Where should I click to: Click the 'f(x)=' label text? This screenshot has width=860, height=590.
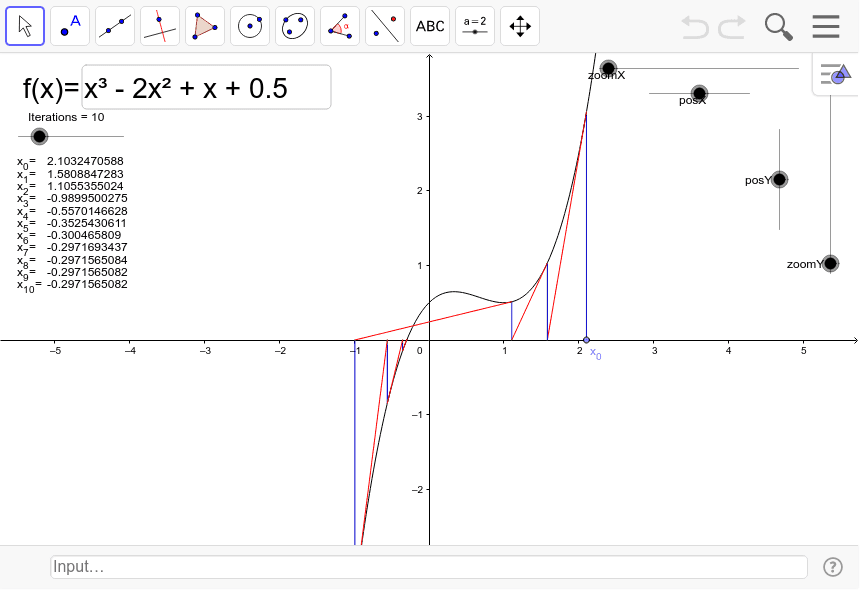(x=51, y=88)
